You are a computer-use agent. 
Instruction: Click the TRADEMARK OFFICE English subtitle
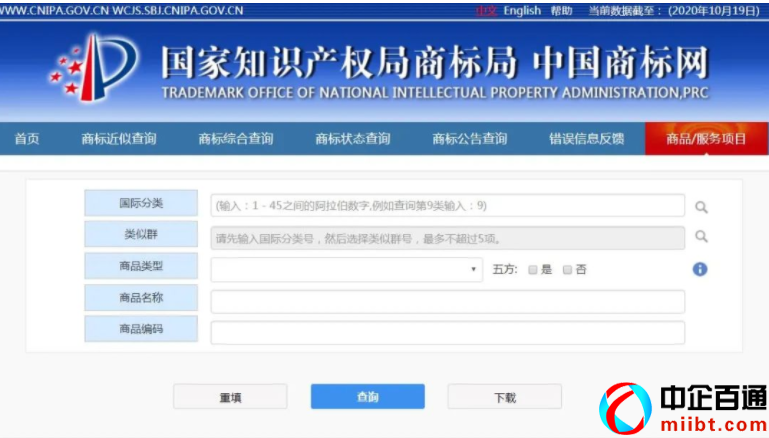[436, 93]
